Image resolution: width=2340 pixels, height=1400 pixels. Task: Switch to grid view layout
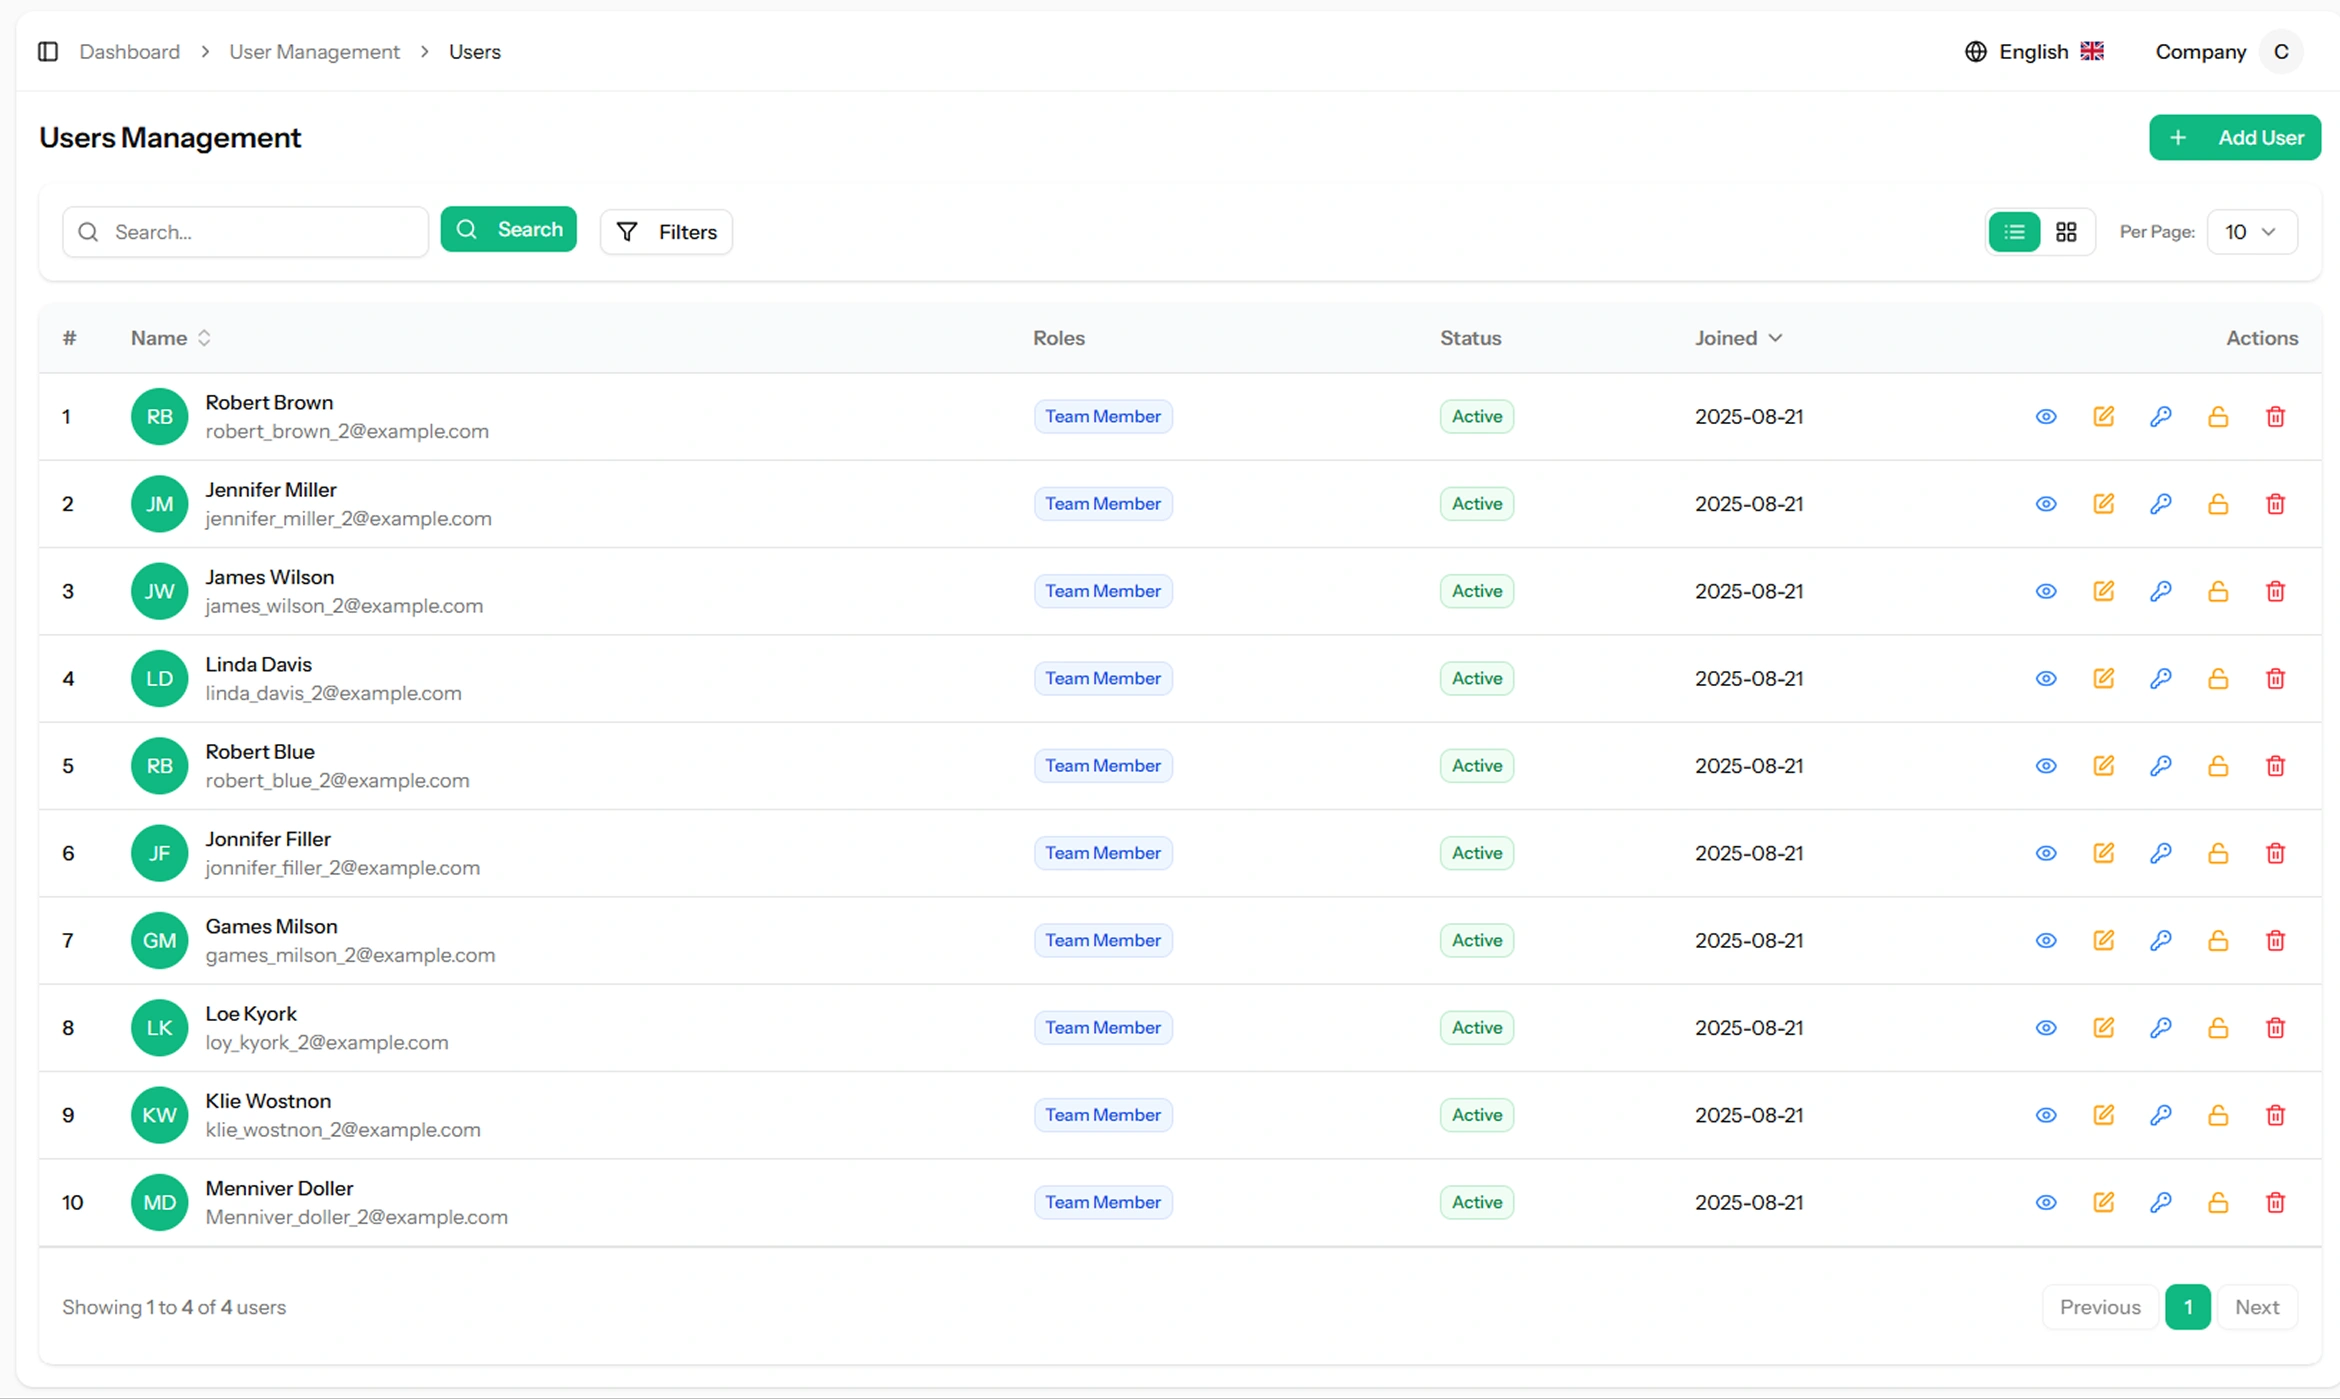pos(2066,232)
